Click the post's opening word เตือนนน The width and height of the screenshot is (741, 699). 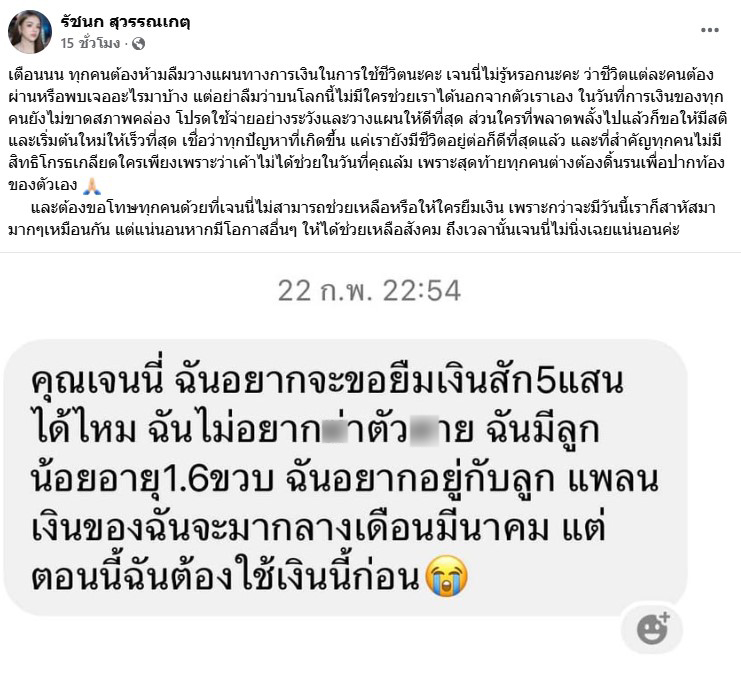[36, 75]
